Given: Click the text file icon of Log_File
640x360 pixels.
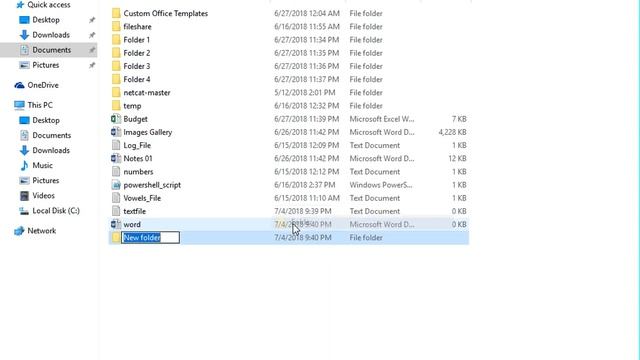Looking at the screenshot, I should [116, 145].
